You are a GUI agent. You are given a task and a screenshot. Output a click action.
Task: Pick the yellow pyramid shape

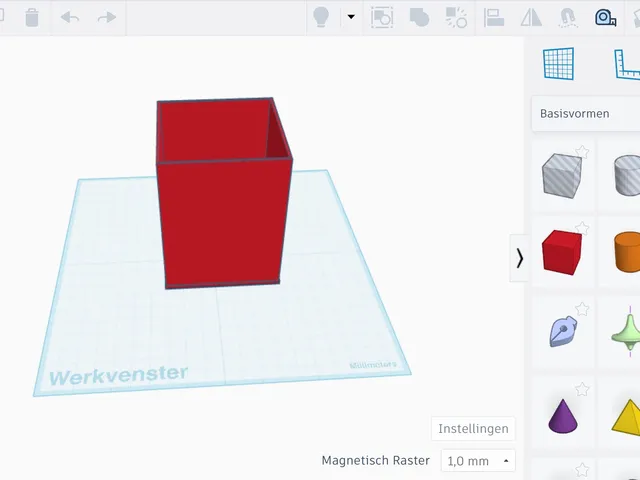[x=627, y=416]
